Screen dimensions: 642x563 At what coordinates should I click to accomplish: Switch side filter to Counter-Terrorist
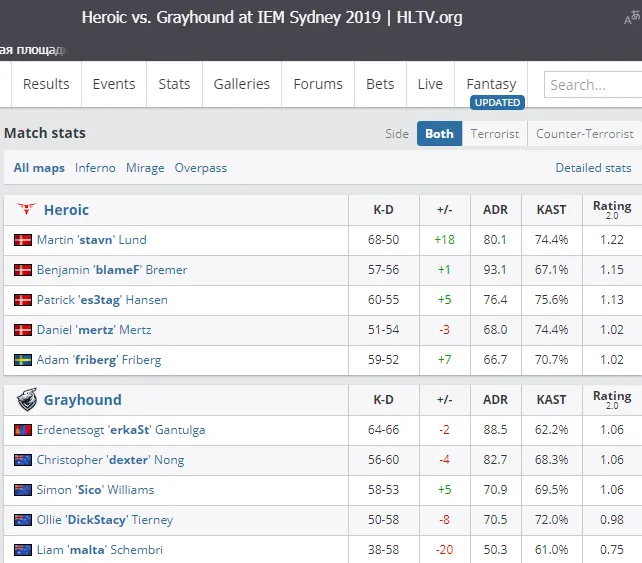point(585,133)
